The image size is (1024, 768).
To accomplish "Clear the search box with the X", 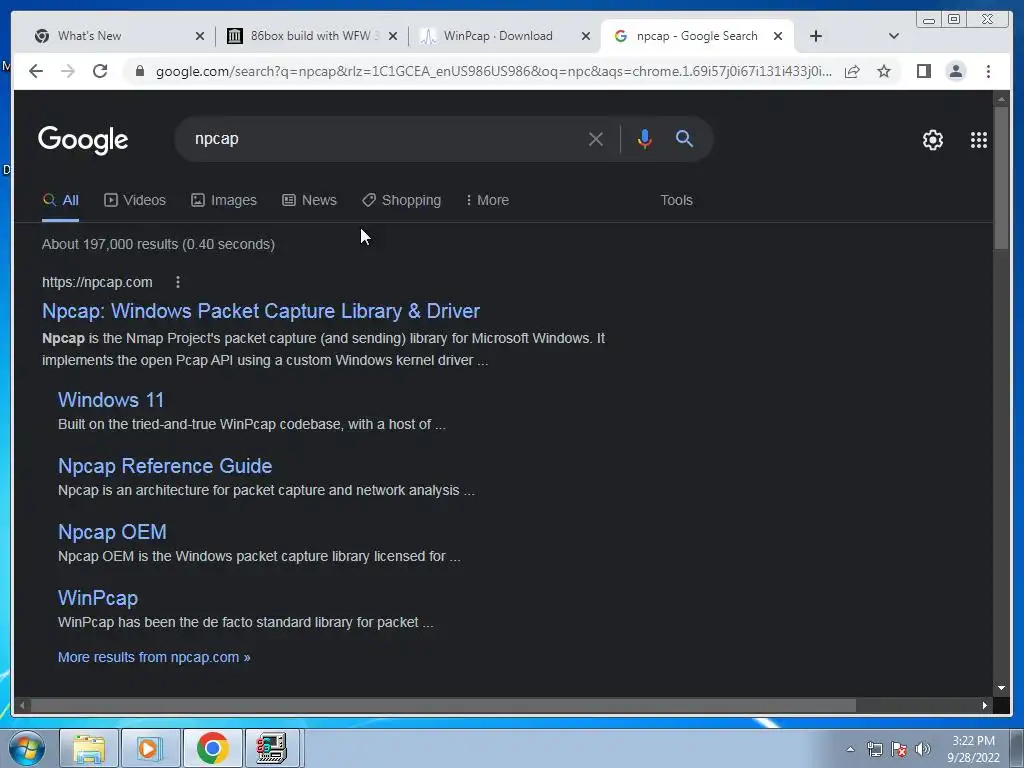I will point(596,139).
